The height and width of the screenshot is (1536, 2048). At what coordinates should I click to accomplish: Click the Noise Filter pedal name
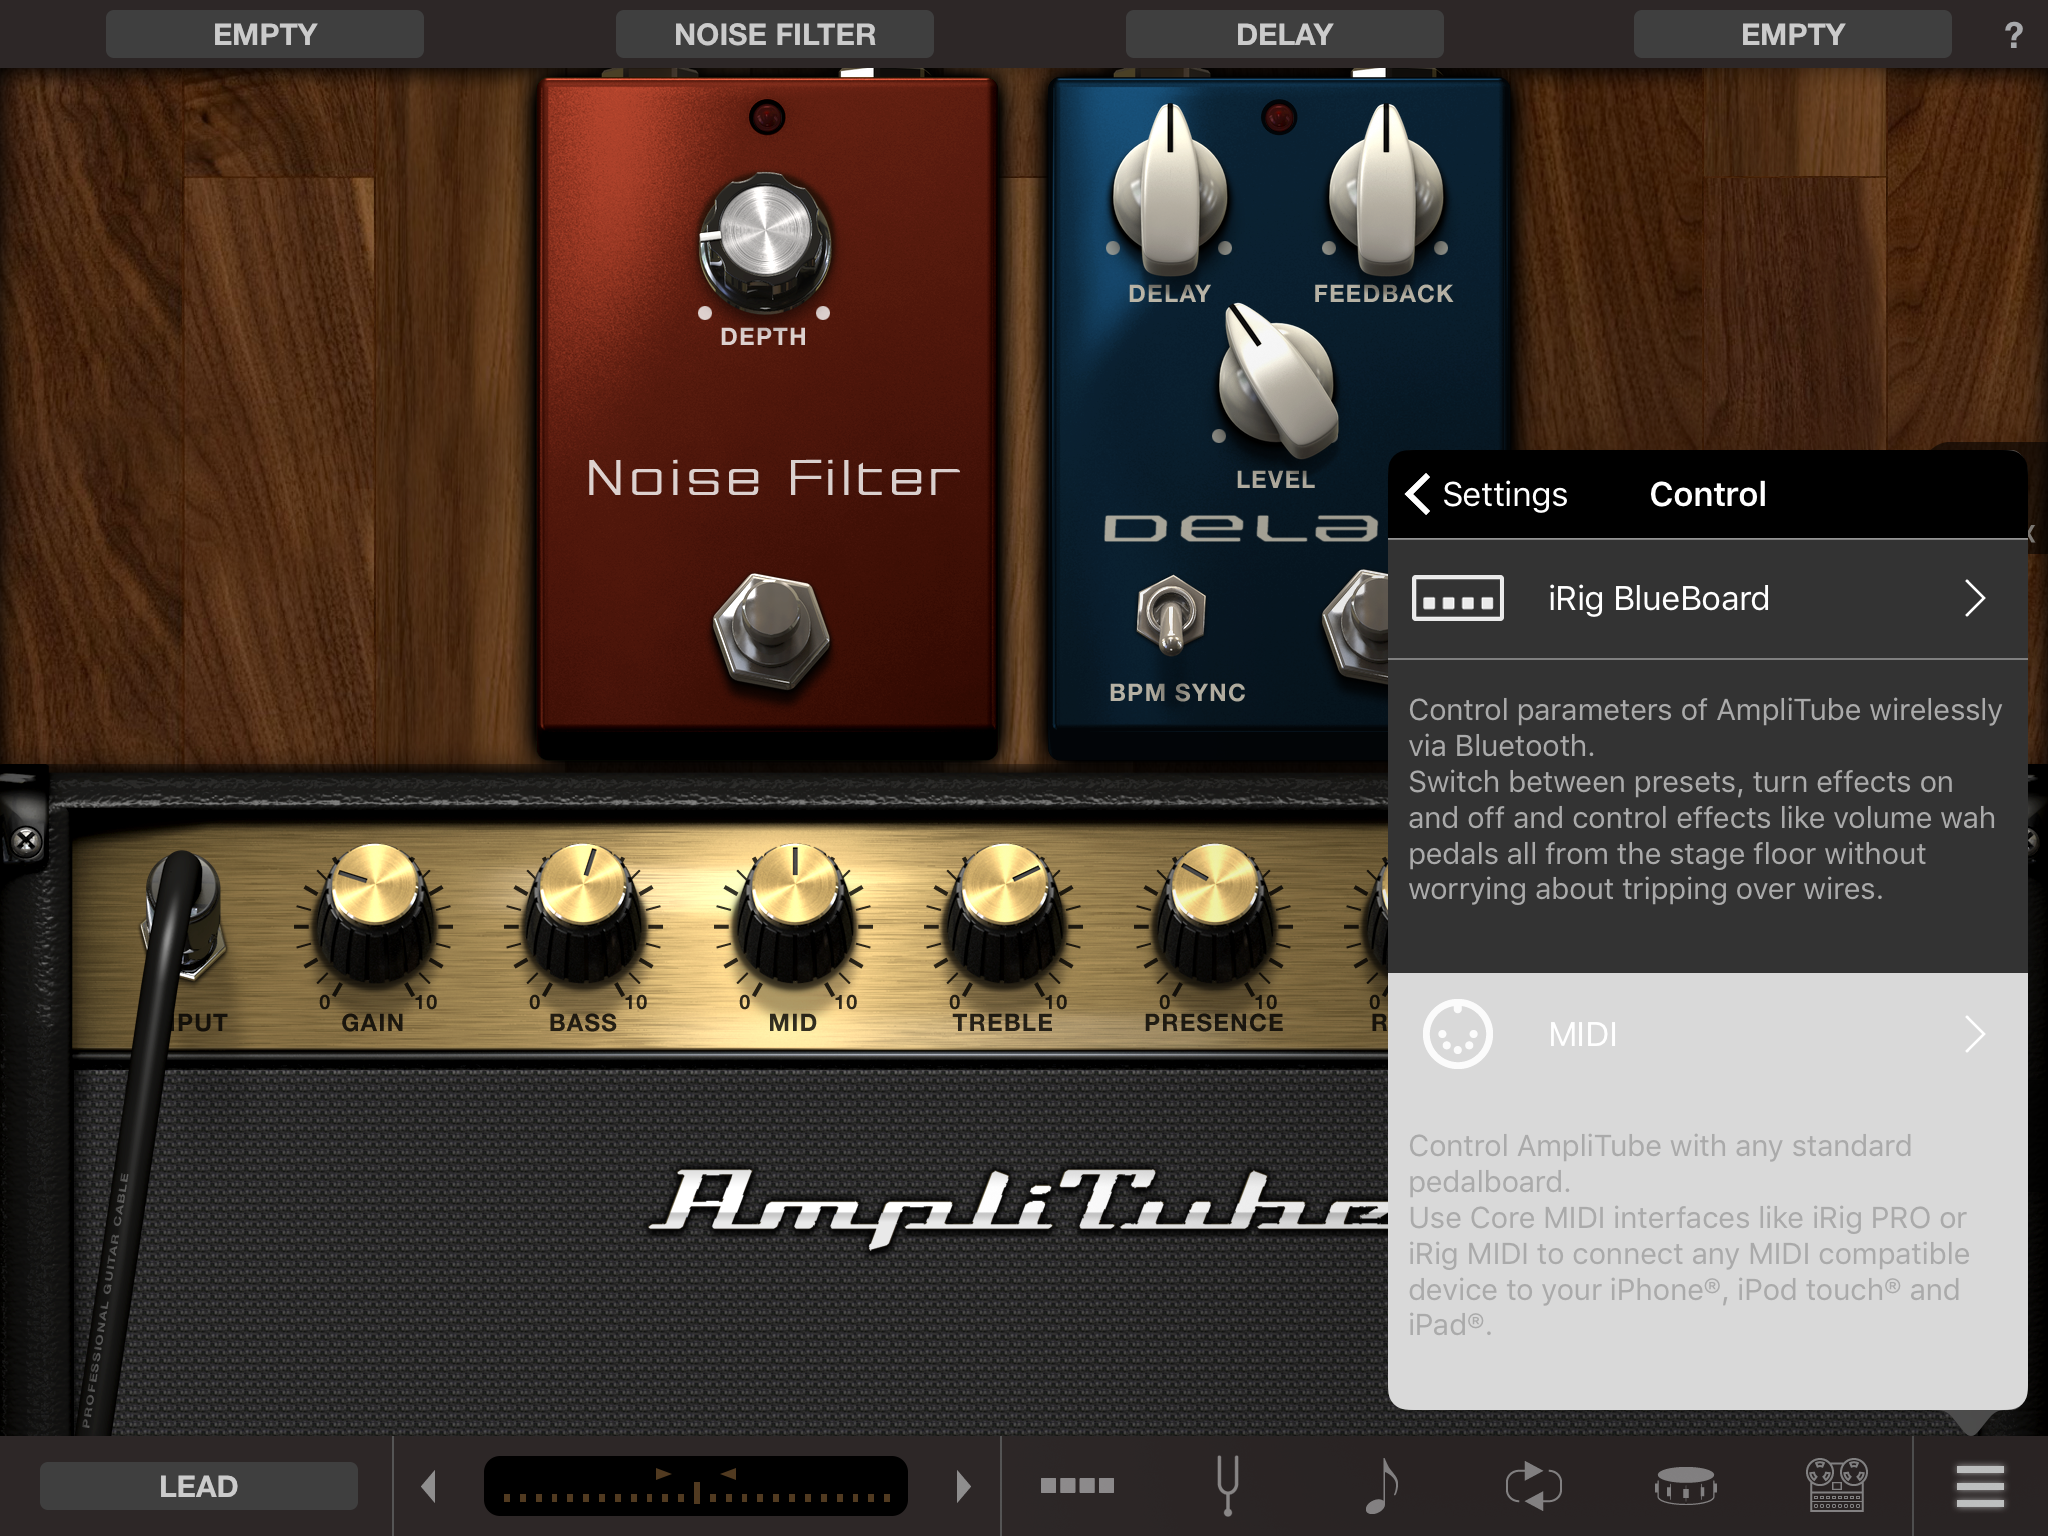pos(773,478)
